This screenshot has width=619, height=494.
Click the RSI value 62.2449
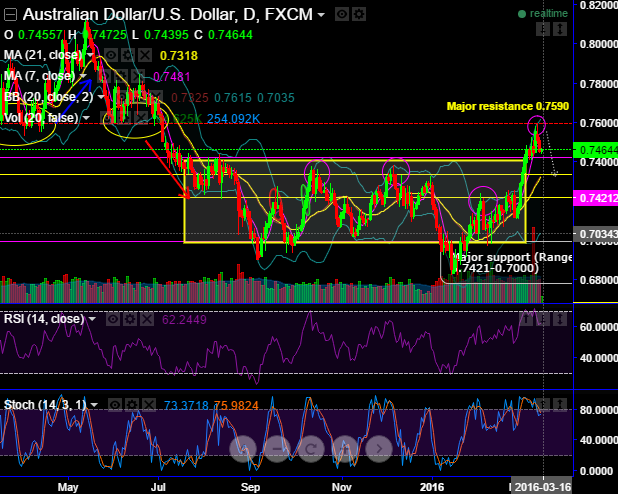pos(184,319)
